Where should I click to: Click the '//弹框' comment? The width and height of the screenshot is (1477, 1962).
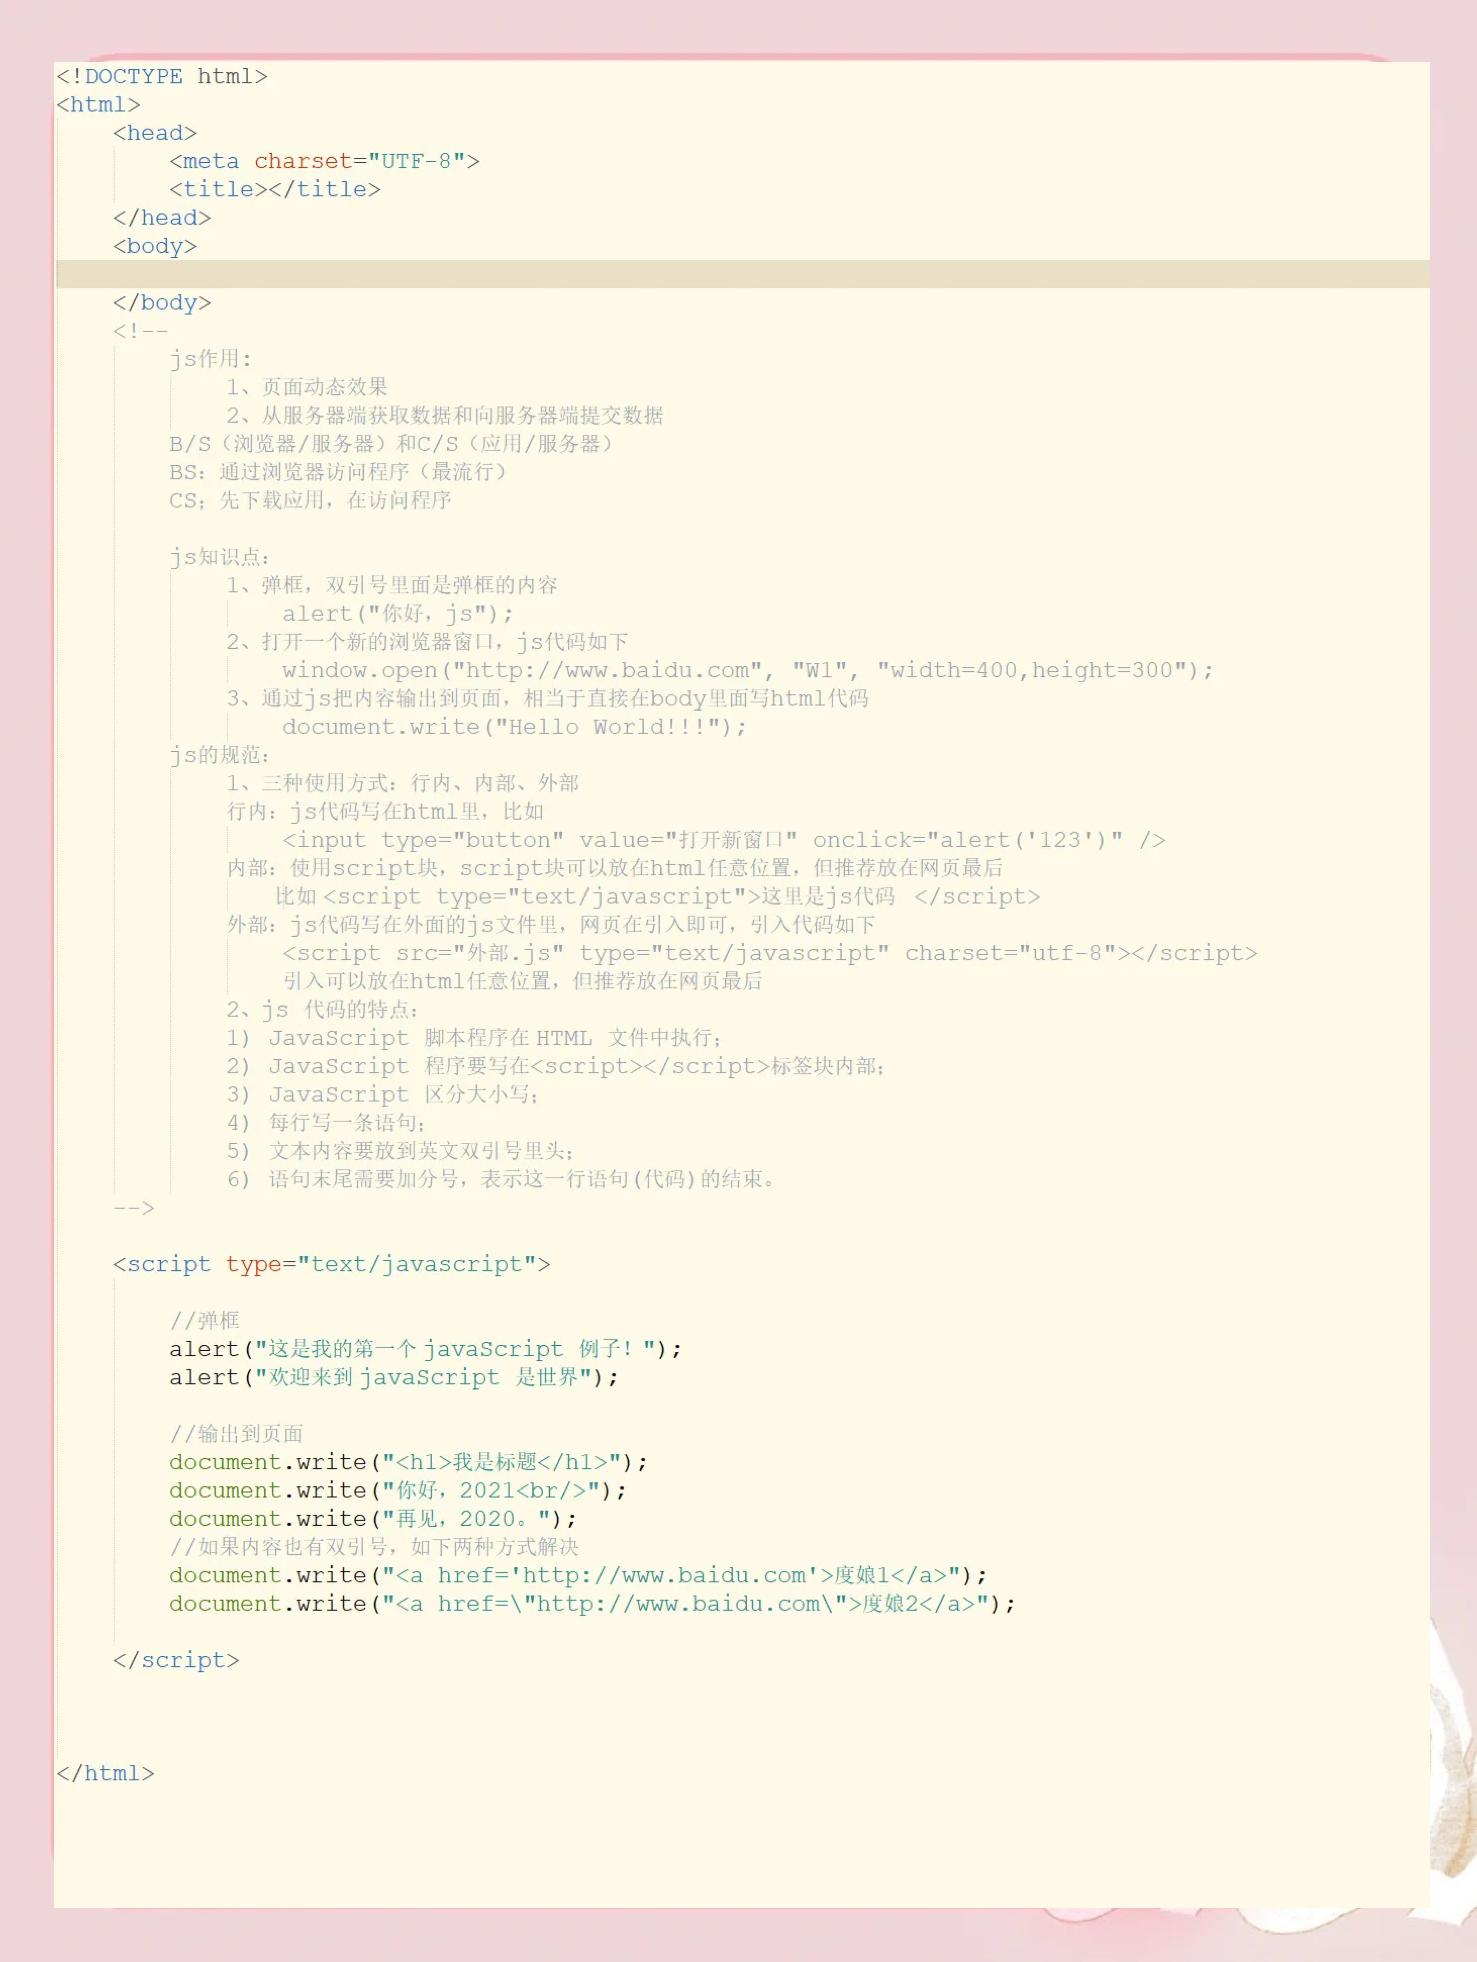coord(204,1320)
